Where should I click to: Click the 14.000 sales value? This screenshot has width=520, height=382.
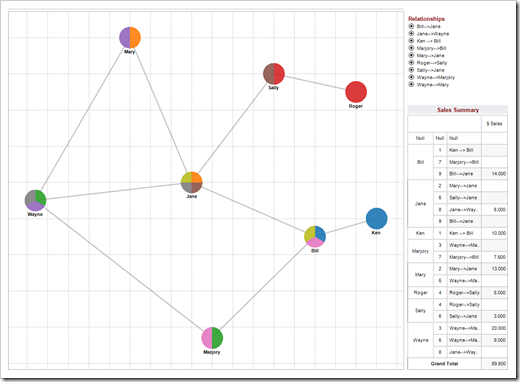(498, 174)
